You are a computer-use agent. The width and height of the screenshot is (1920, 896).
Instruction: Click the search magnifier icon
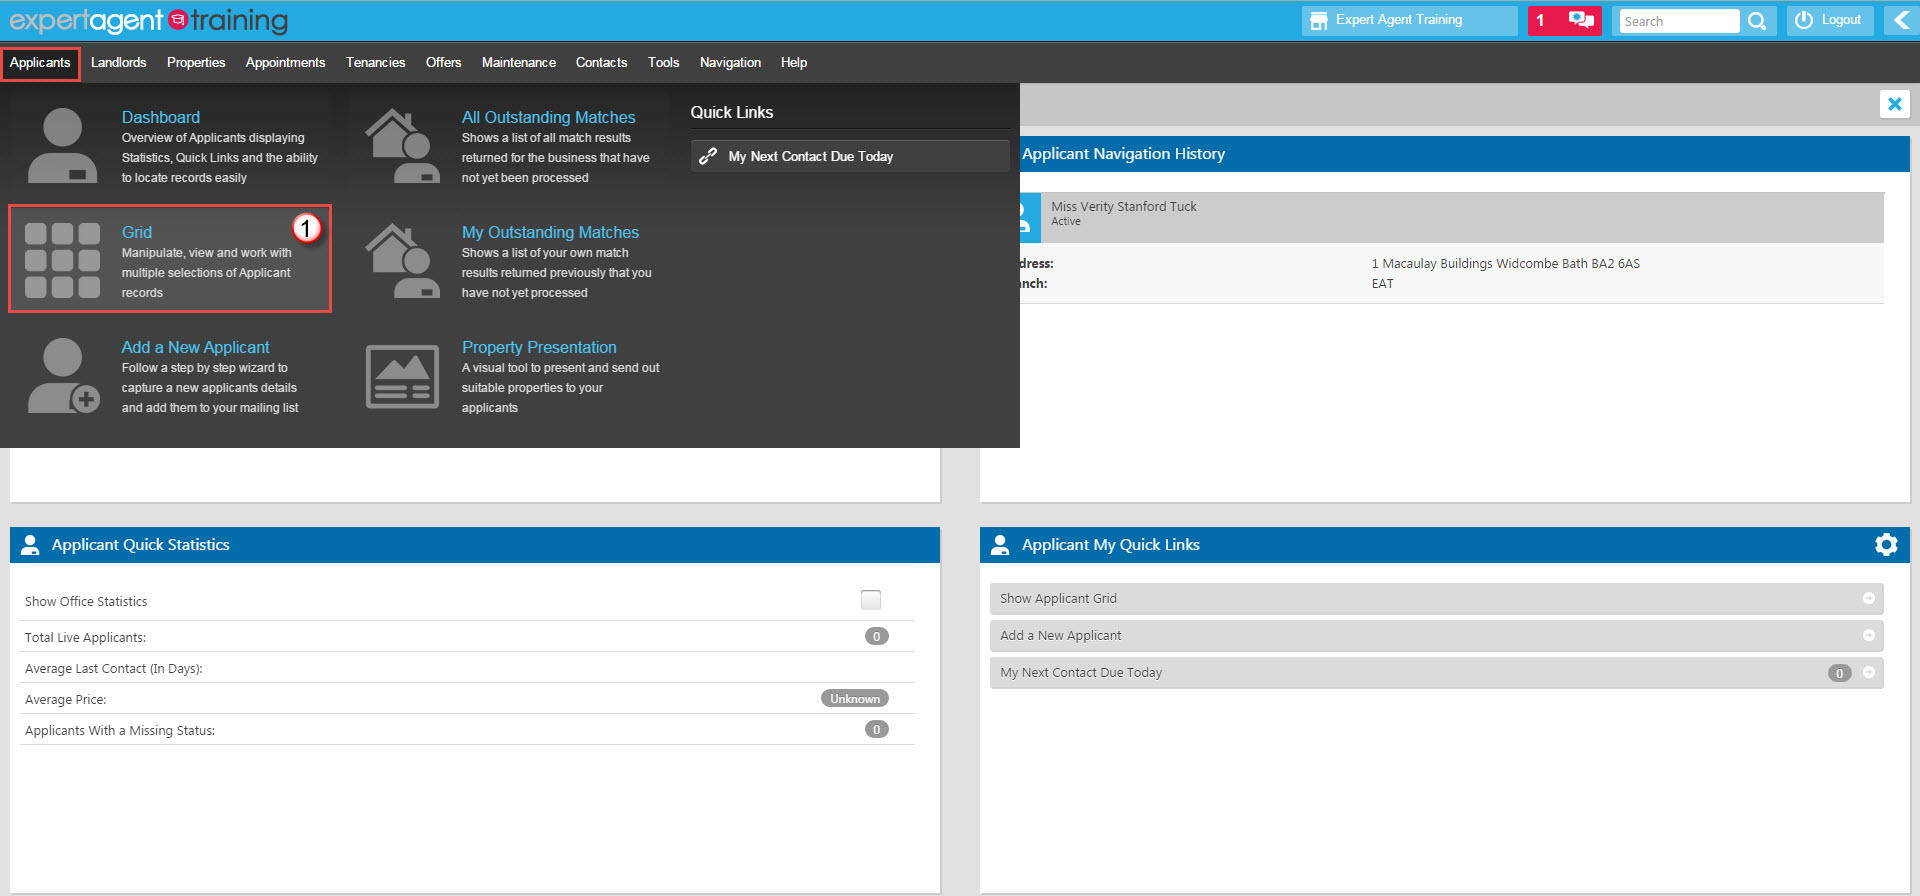pos(1757,21)
